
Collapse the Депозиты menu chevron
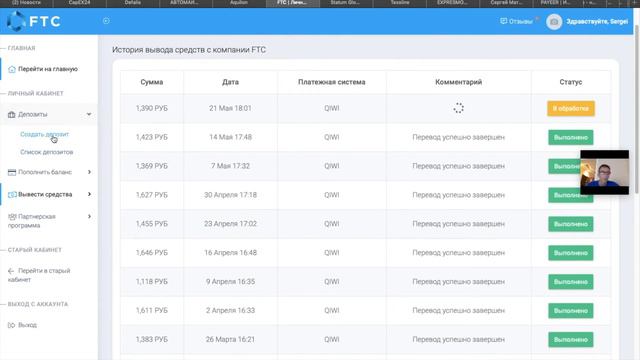click(x=89, y=114)
